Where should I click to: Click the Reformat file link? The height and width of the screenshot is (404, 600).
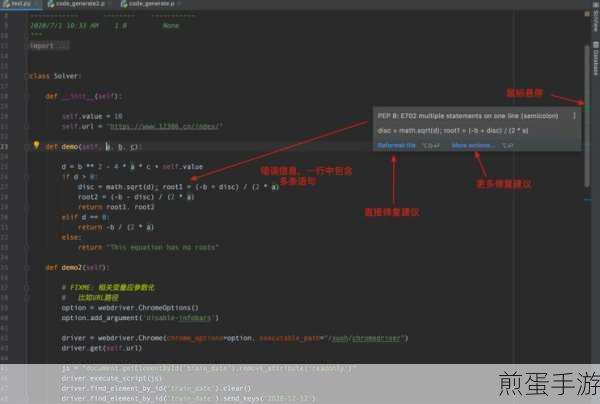coord(396,145)
